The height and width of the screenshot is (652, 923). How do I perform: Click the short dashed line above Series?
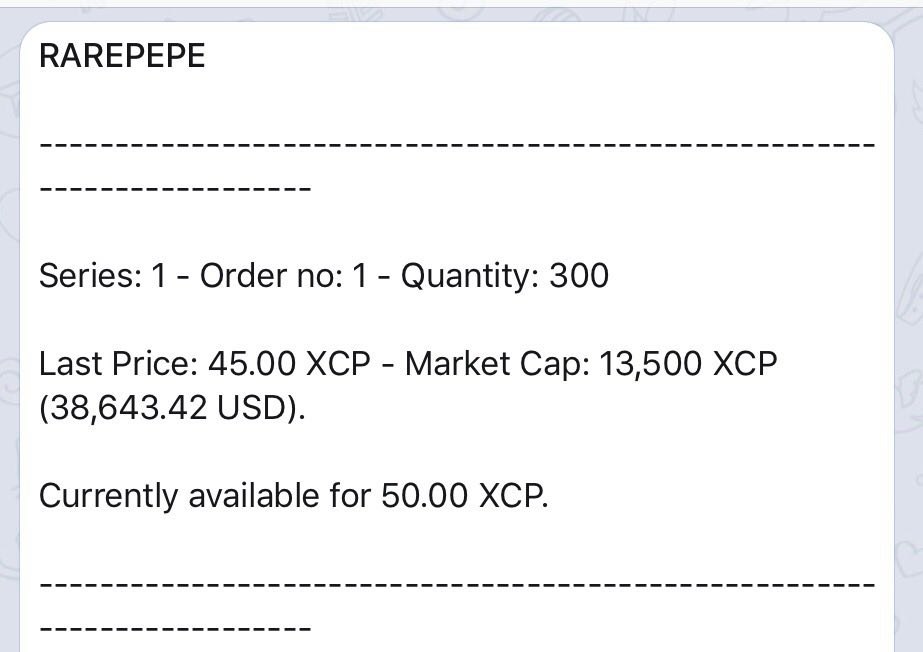[x=175, y=188]
